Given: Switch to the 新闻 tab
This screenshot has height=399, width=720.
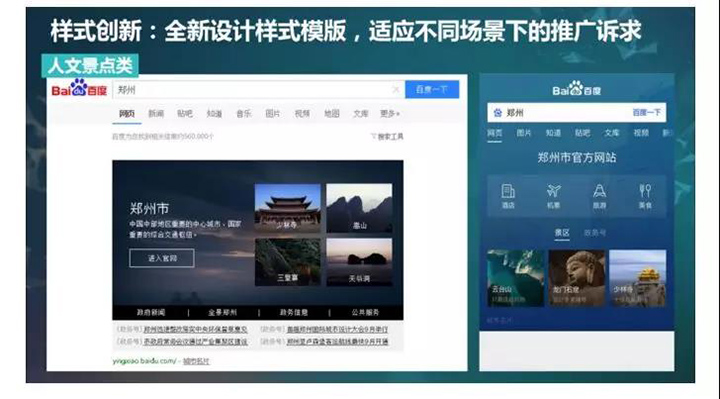Looking at the screenshot, I should coord(156,113).
